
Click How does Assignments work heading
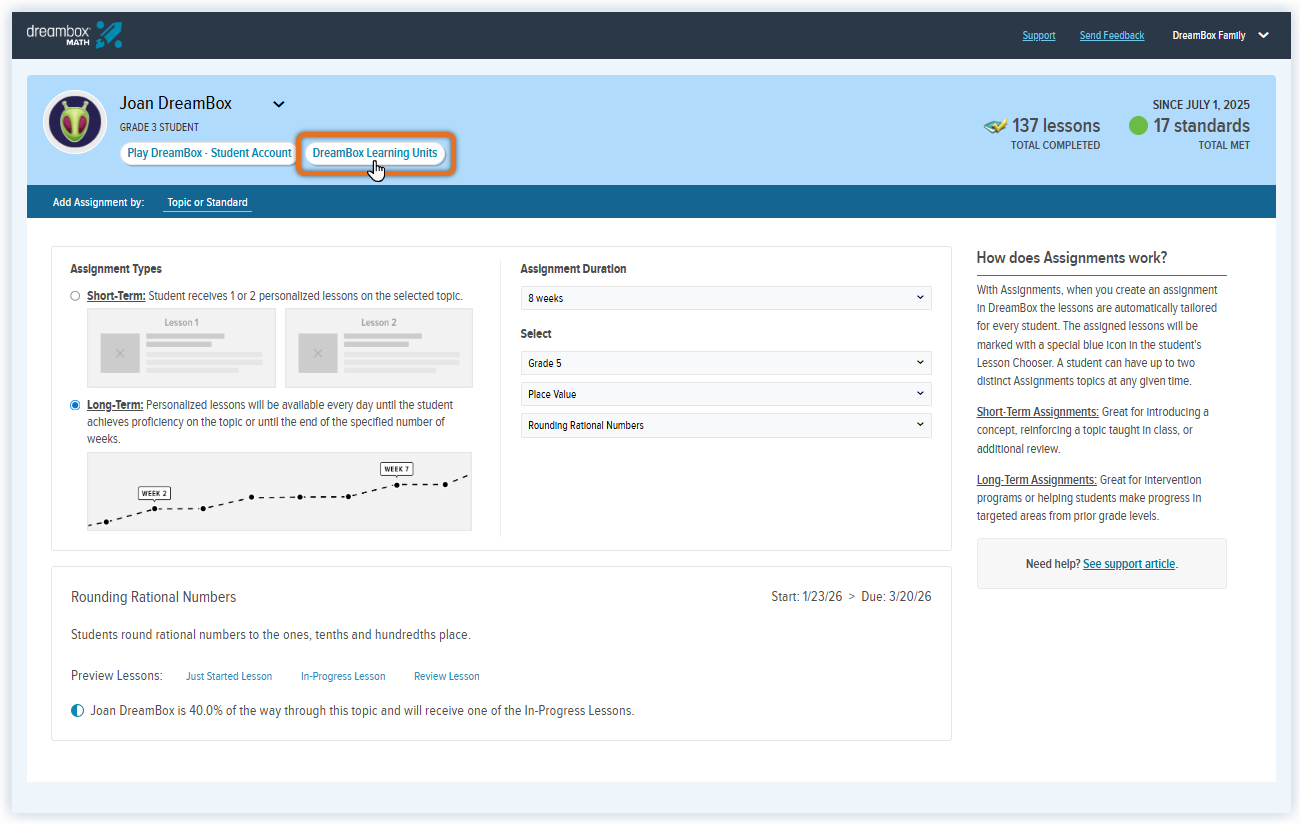point(1072,258)
